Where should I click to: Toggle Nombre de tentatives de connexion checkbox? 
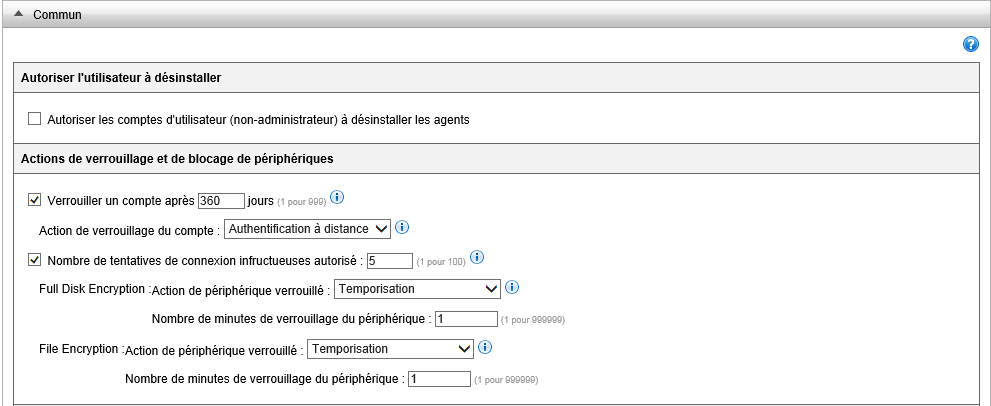tap(35, 260)
